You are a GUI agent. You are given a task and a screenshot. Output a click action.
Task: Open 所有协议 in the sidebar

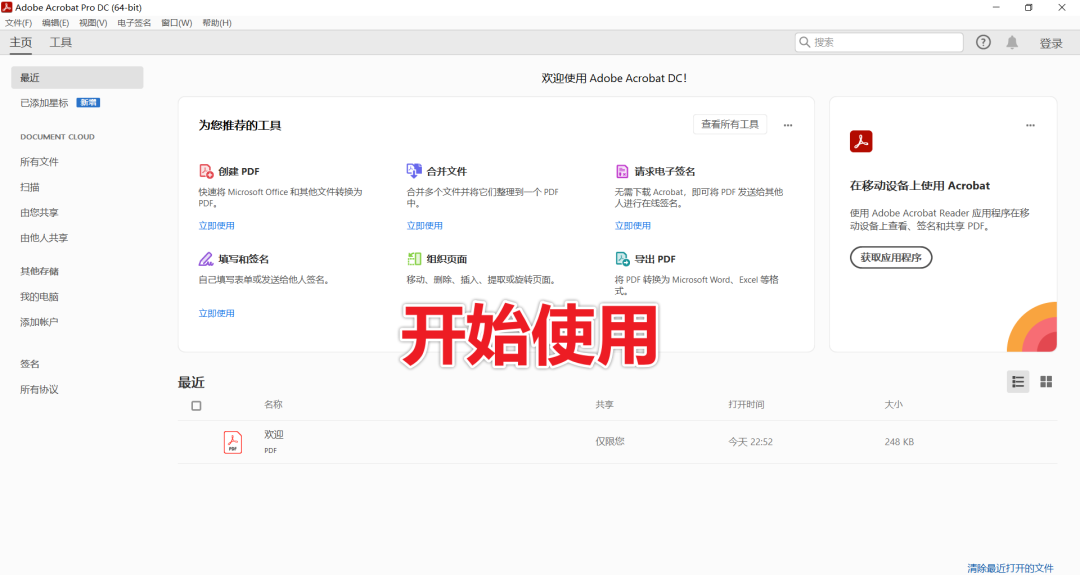coord(39,390)
